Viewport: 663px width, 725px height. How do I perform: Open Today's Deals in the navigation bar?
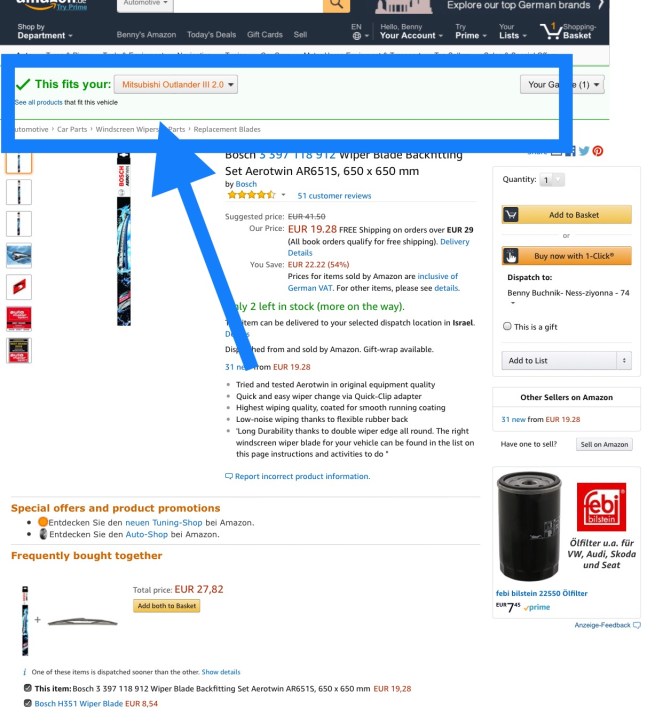pyautogui.click(x=211, y=35)
